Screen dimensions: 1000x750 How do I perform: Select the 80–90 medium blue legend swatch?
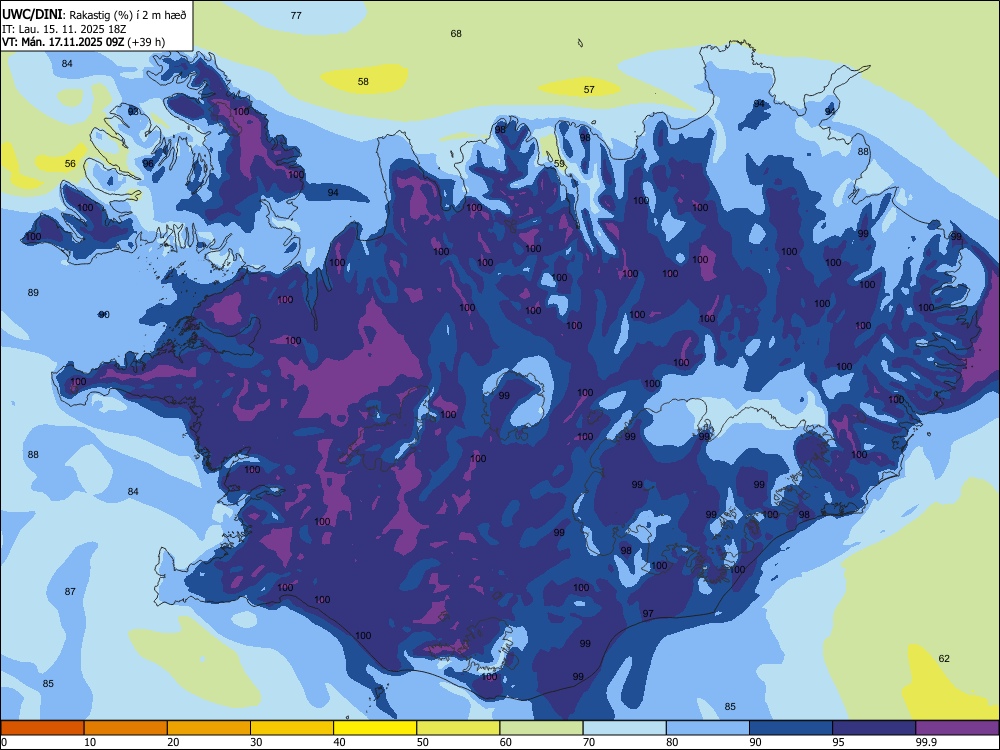point(708,728)
